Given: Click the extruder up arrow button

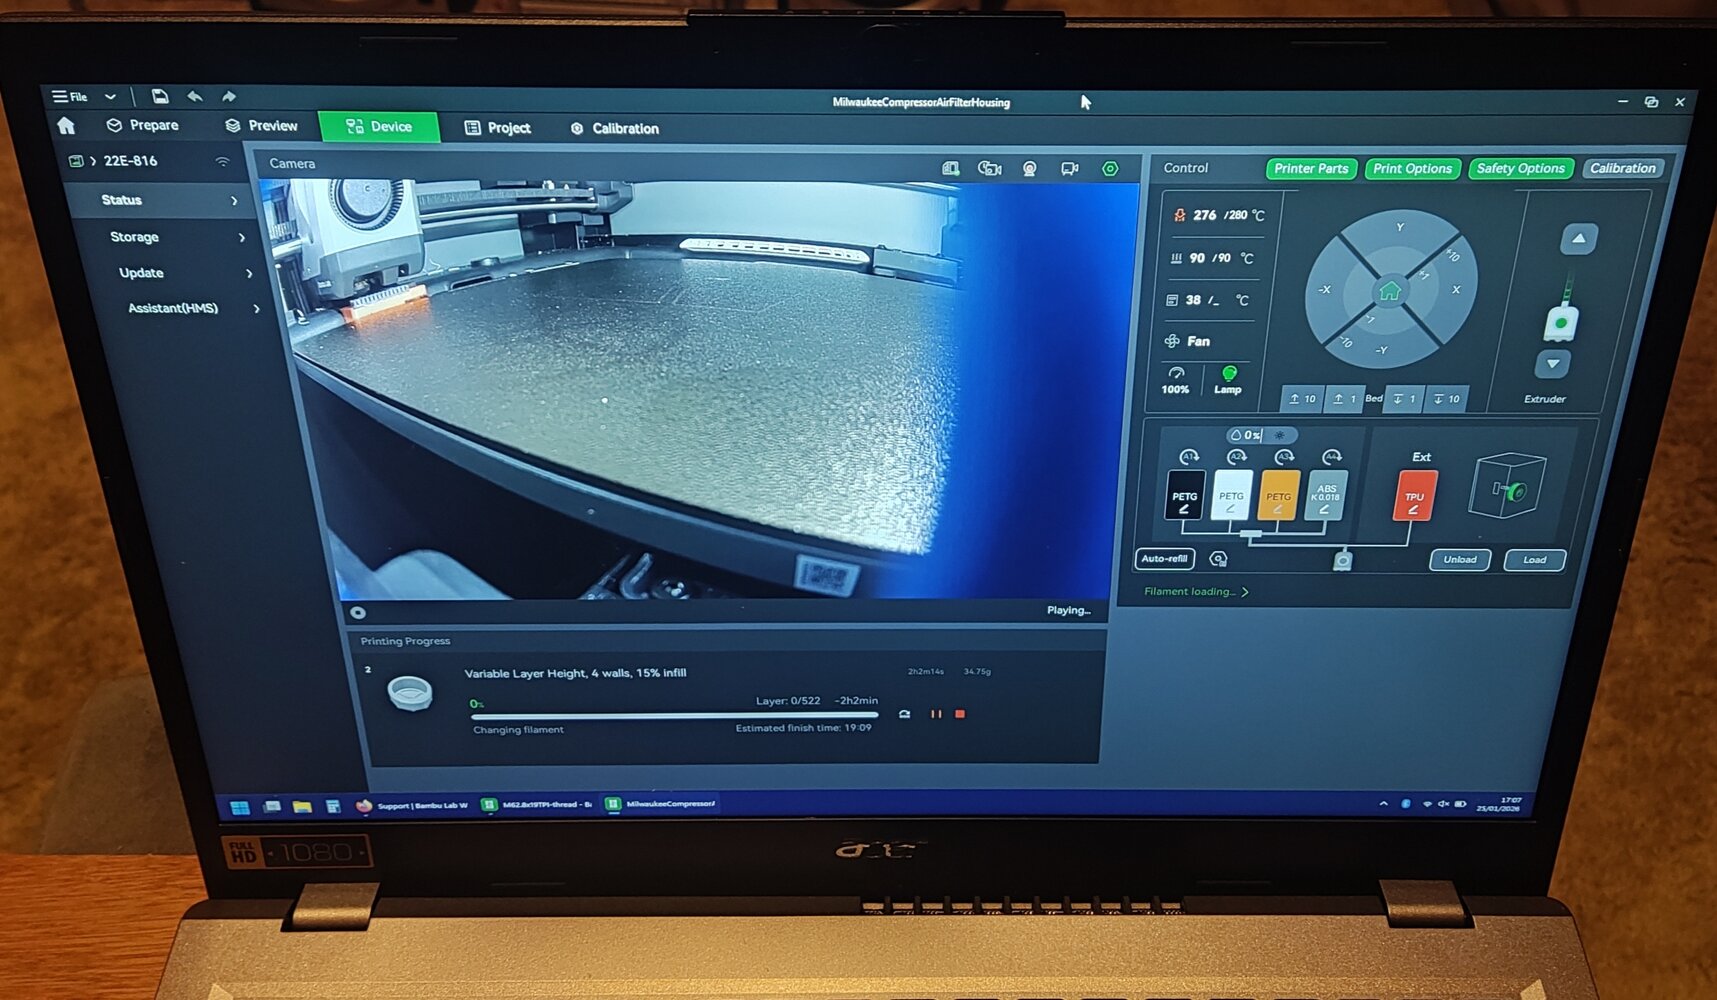Looking at the screenshot, I should [x=1578, y=239].
